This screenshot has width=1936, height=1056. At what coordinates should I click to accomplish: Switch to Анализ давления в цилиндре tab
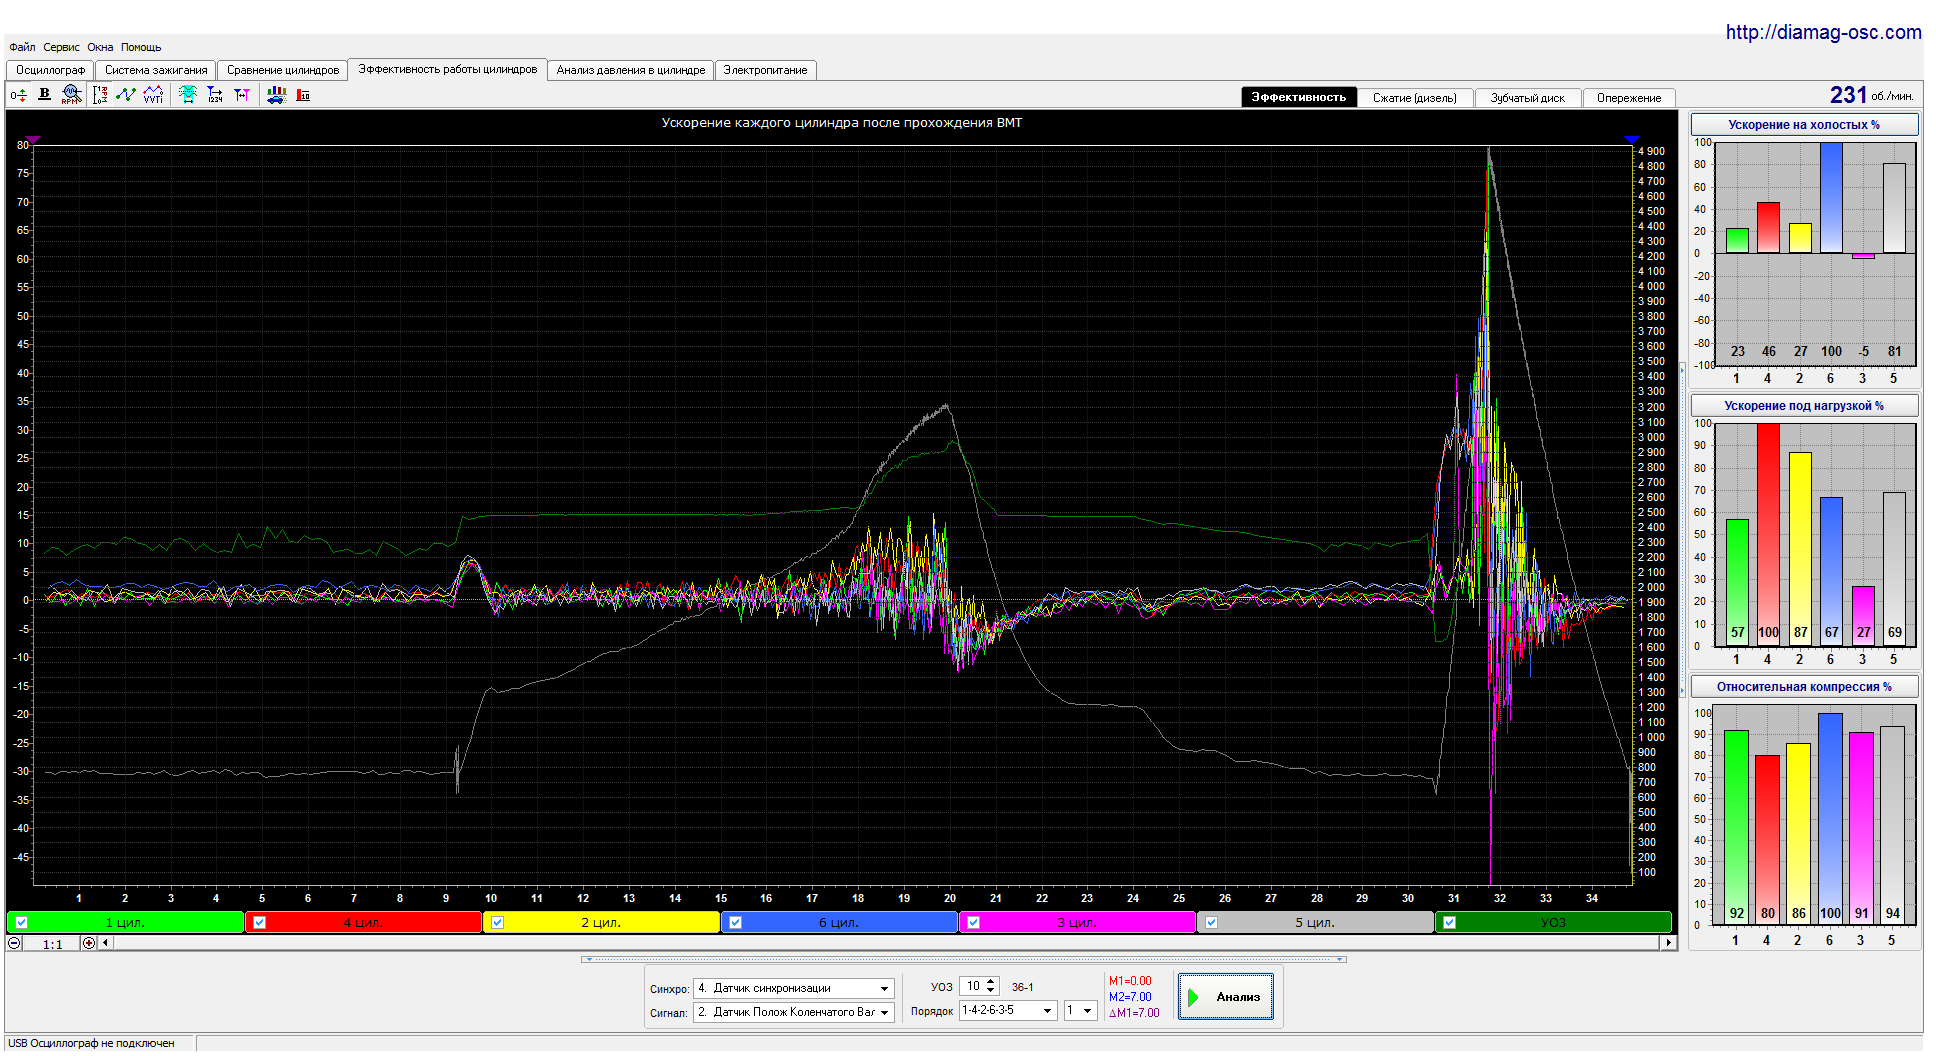coord(631,70)
